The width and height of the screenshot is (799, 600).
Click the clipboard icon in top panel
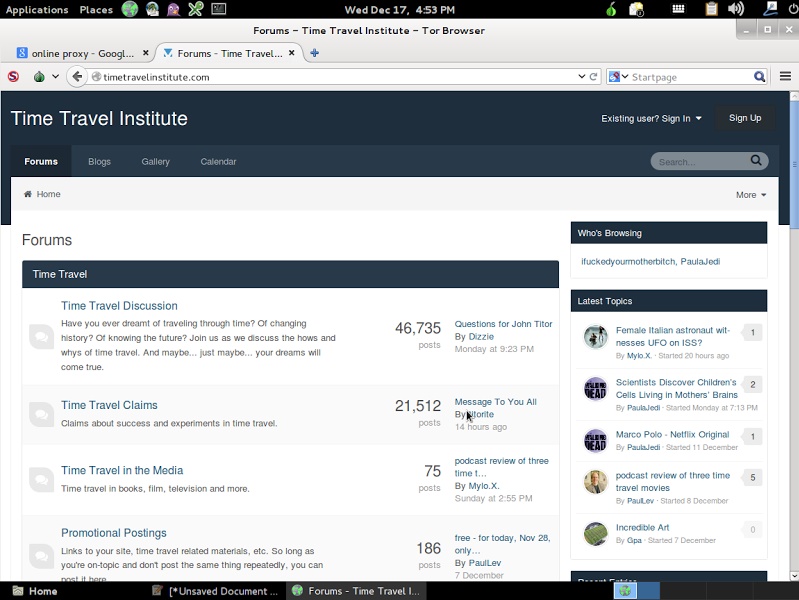point(711,9)
